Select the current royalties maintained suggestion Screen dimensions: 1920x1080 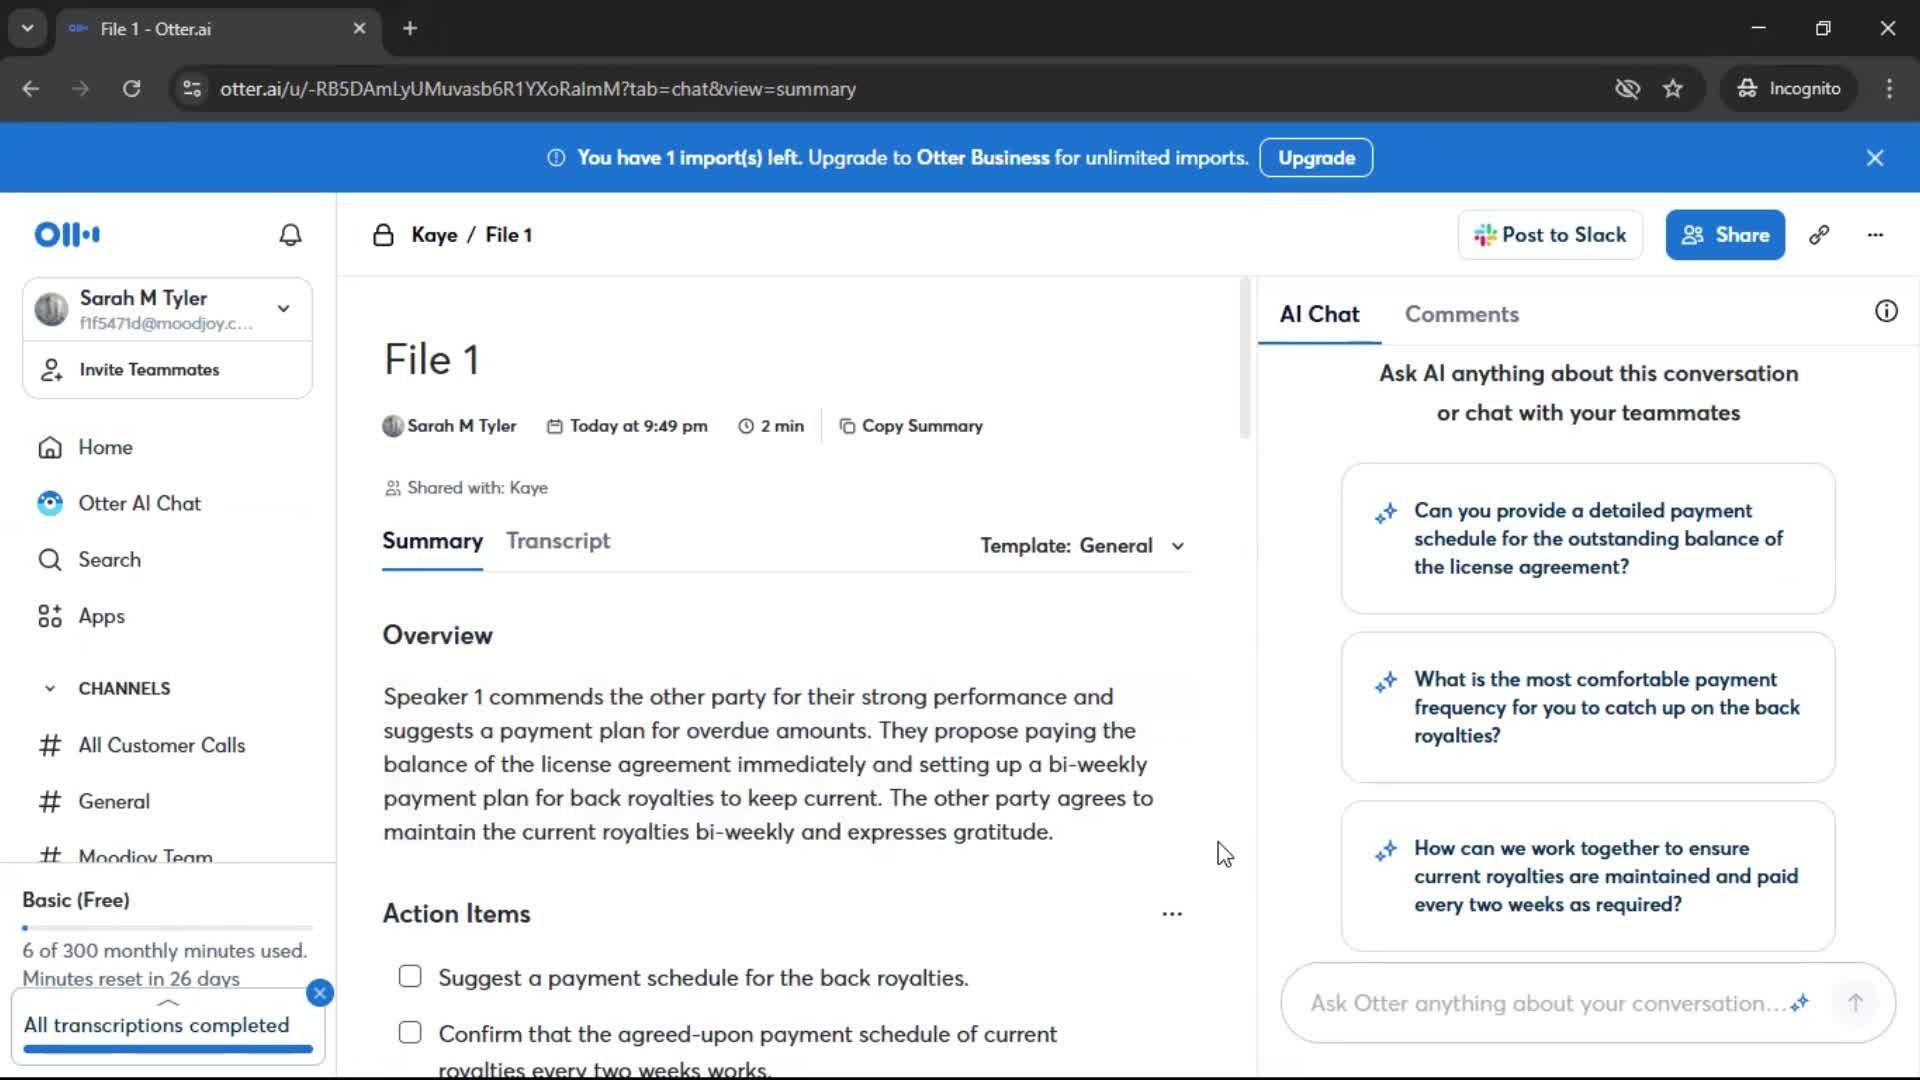point(1588,877)
